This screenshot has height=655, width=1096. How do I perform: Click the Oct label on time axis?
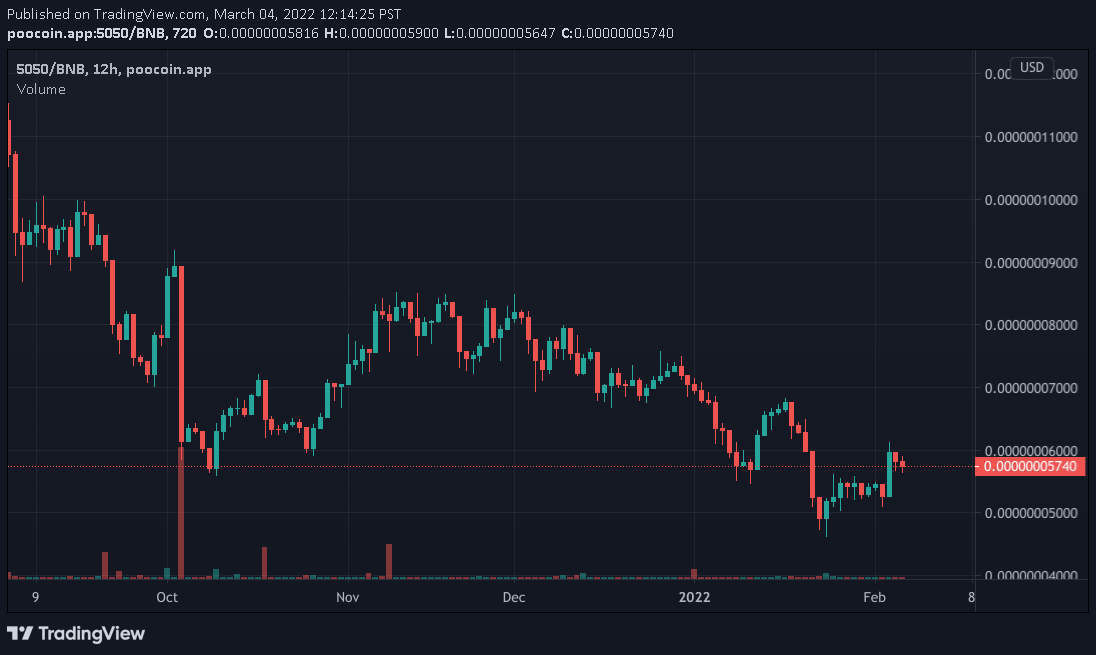coord(167,597)
